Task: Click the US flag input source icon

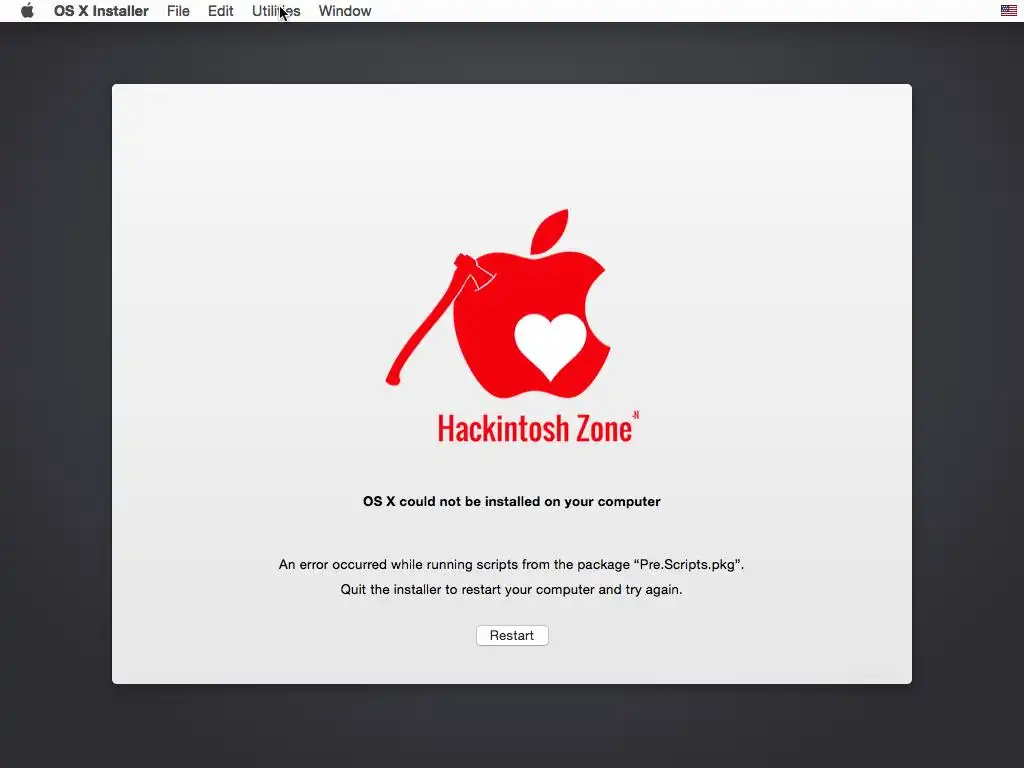Action: (x=1008, y=10)
